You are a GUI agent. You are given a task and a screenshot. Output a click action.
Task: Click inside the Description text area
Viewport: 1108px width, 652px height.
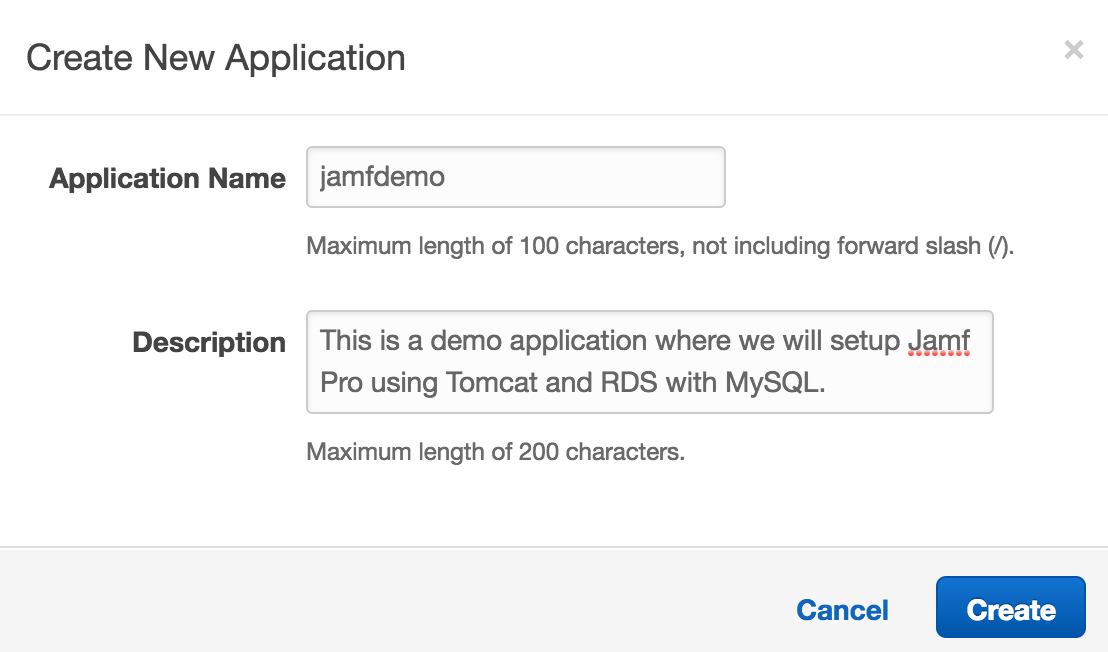tap(649, 362)
